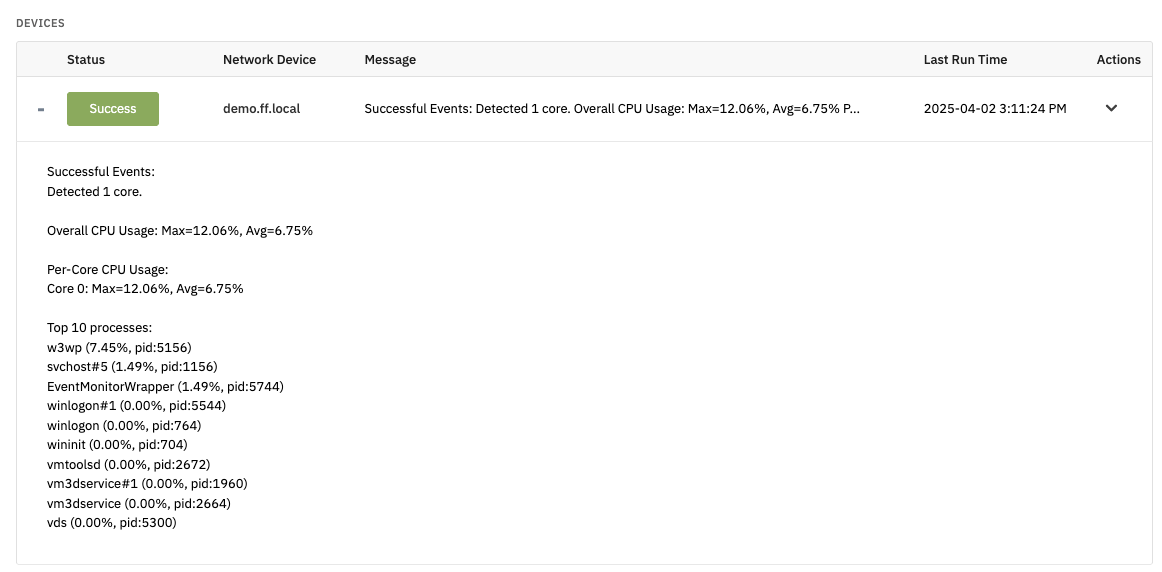
Task: Click the vds process entry
Action: click(112, 522)
